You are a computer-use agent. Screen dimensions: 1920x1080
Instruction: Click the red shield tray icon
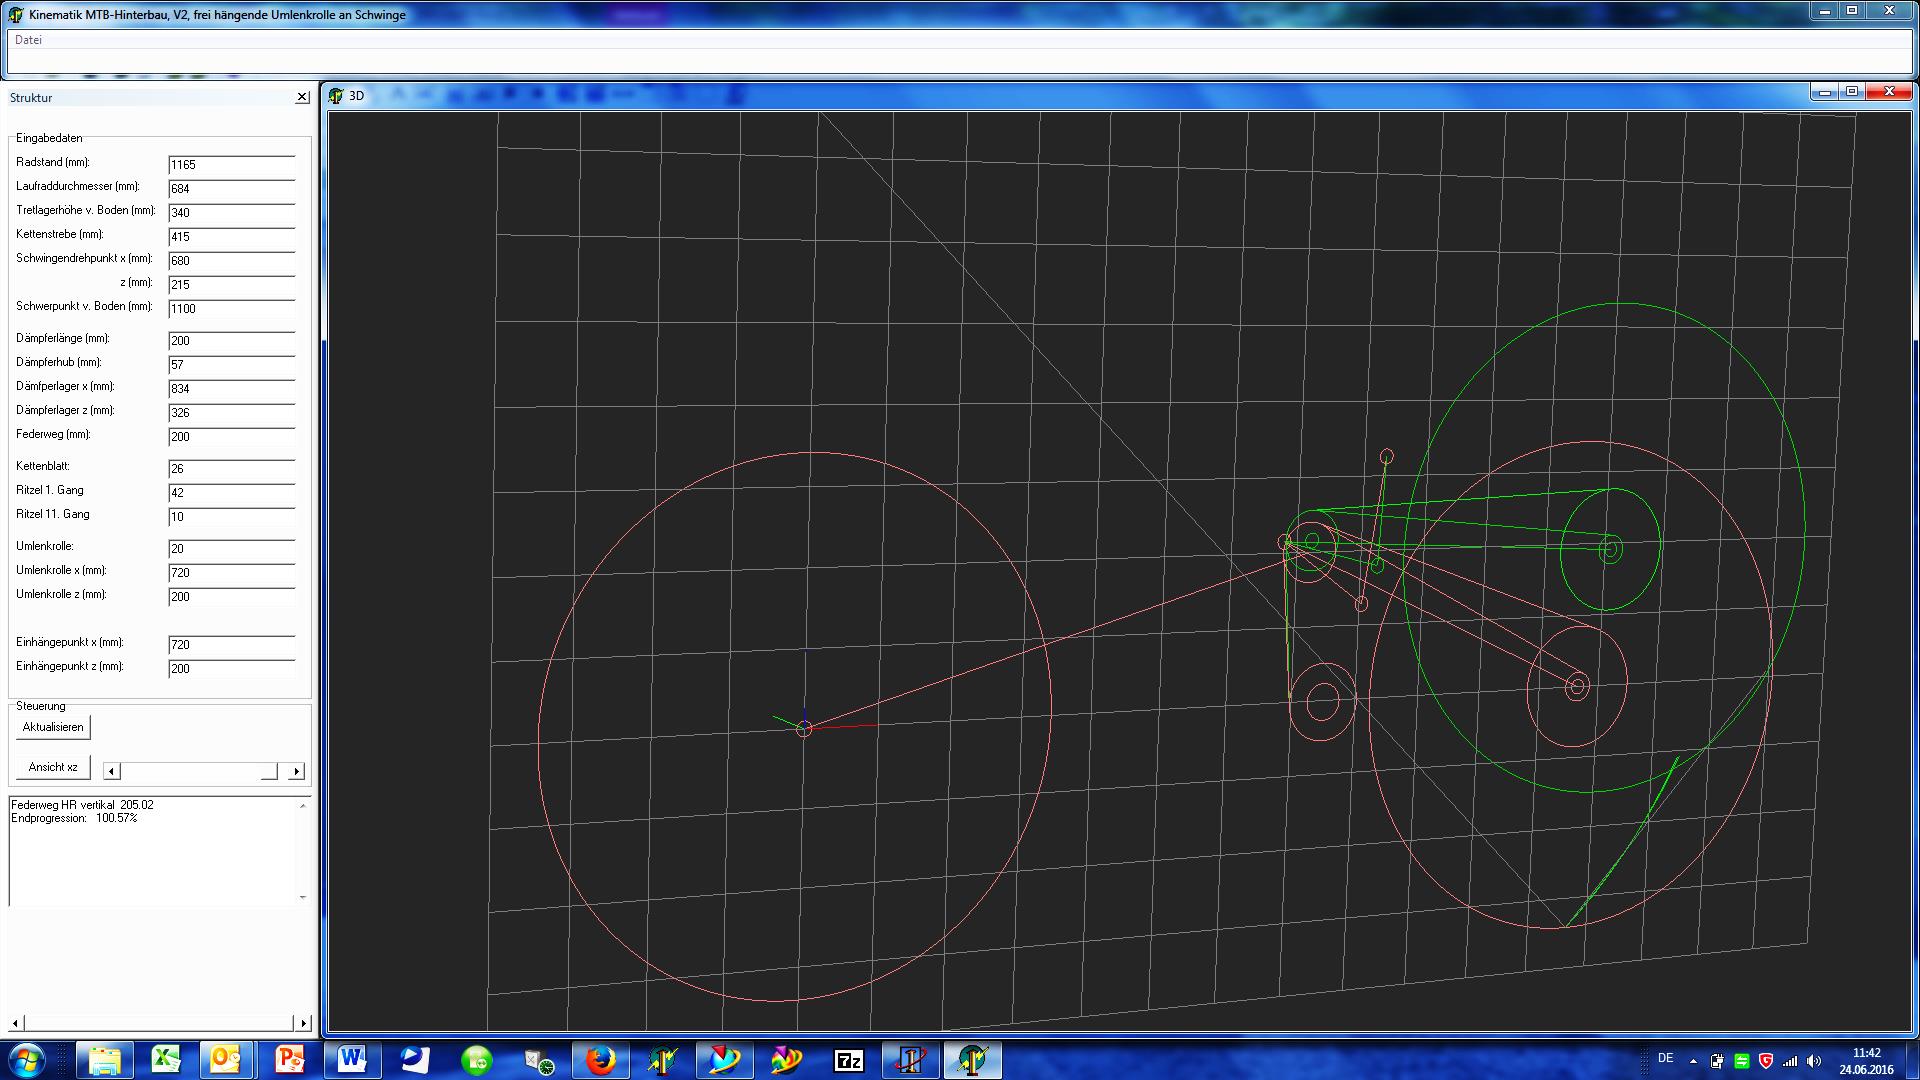tap(1766, 1061)
